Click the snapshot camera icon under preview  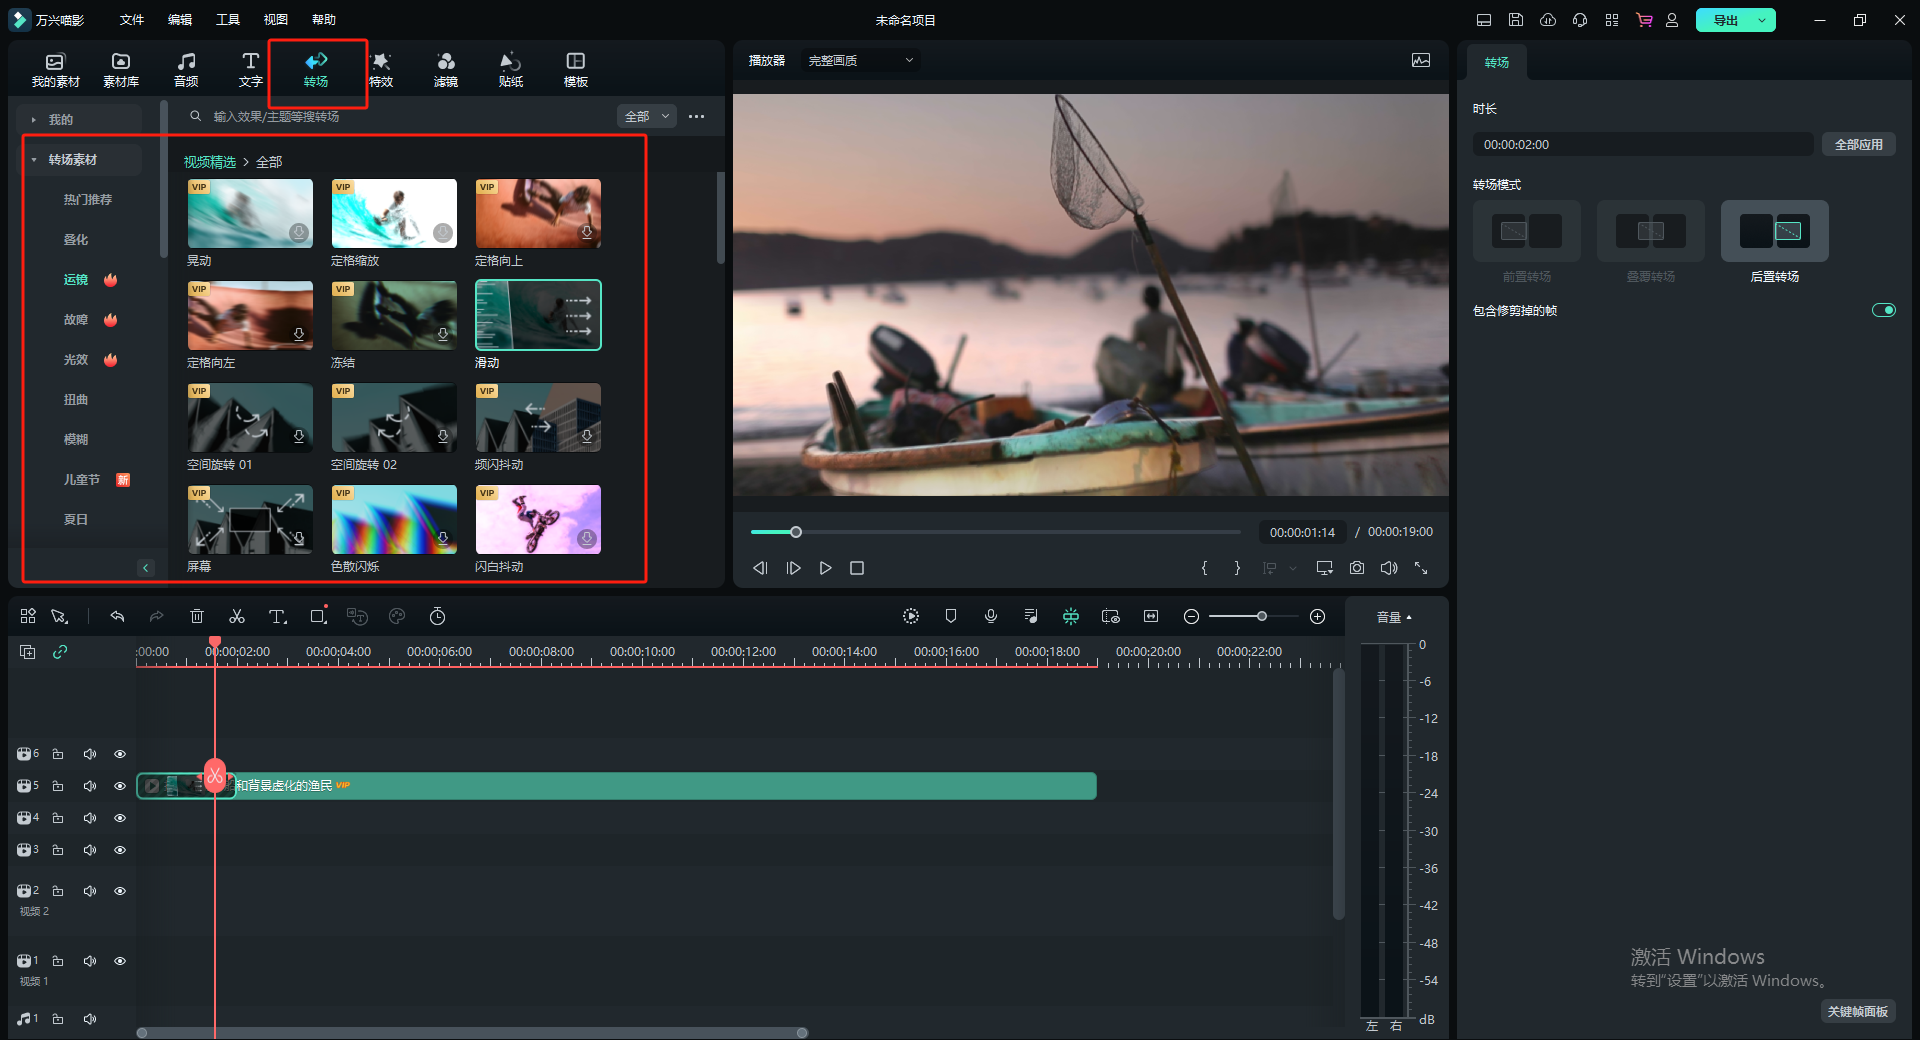tap(1357, 568)
